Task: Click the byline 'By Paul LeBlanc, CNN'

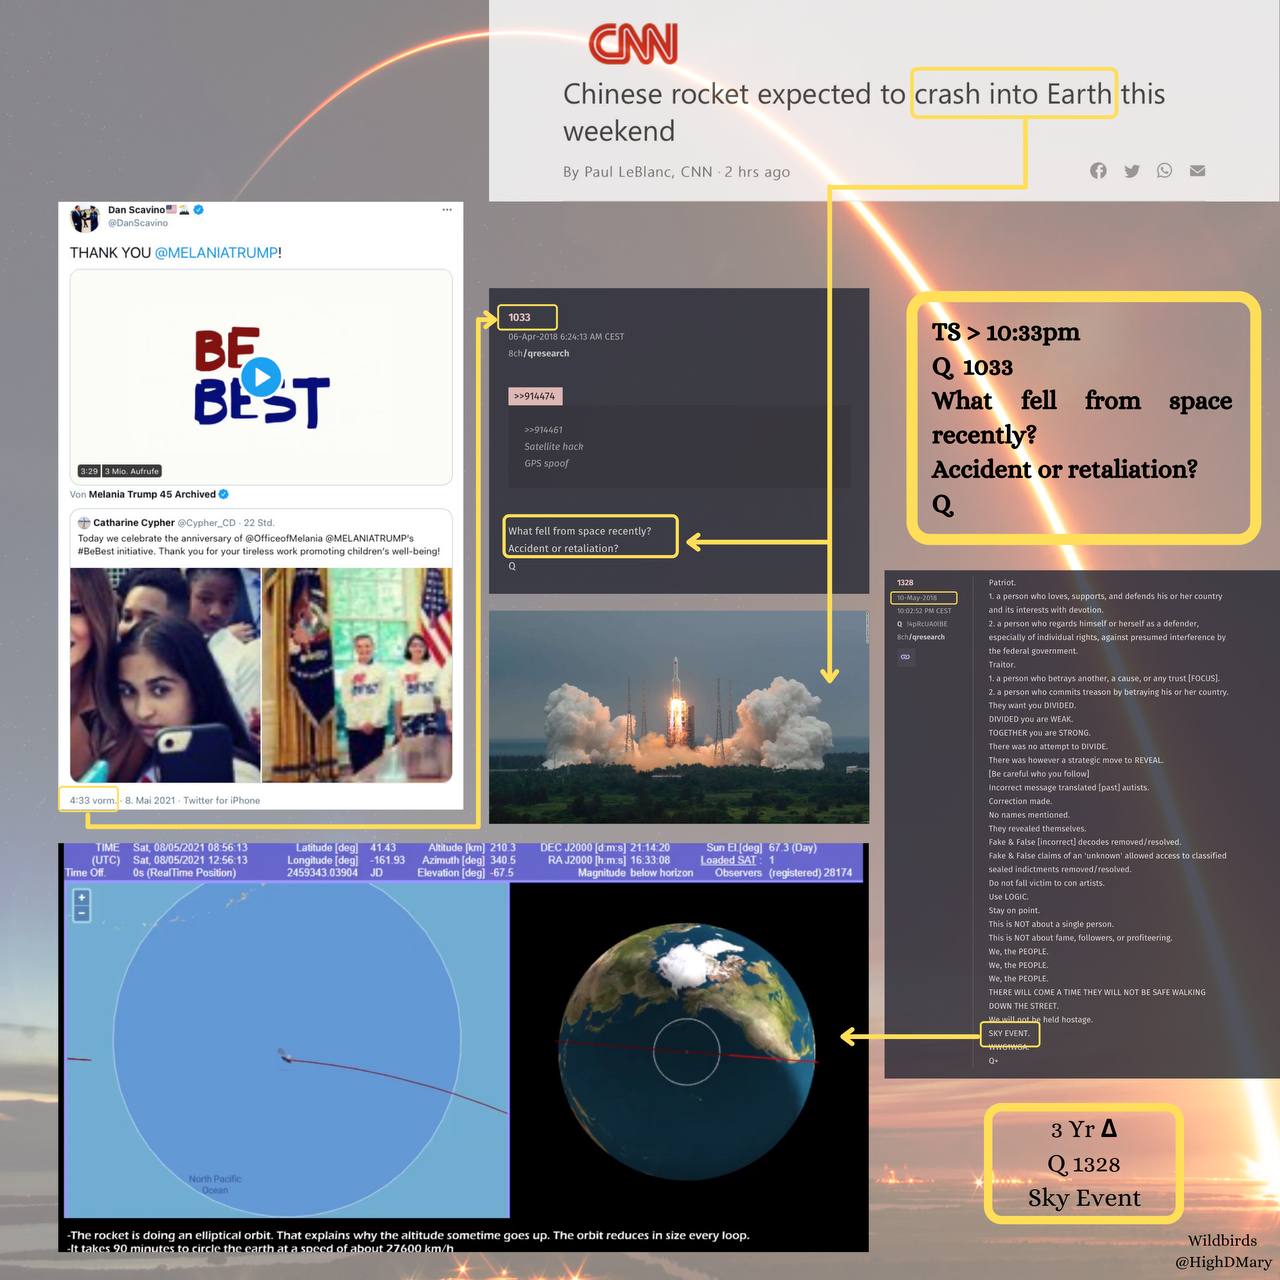Action: pos(638,172)
